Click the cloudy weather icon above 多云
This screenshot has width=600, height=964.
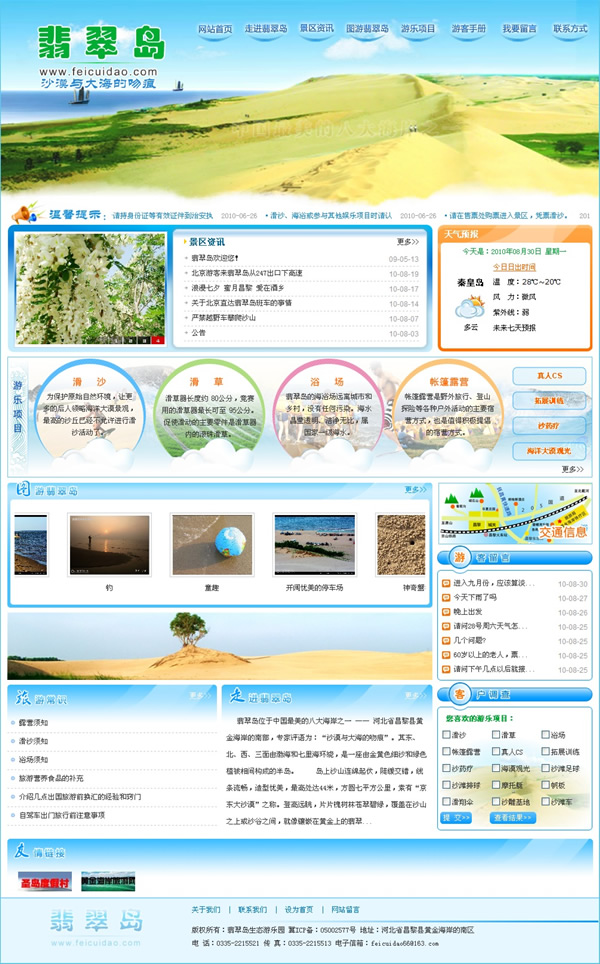(x=471, y=312)
